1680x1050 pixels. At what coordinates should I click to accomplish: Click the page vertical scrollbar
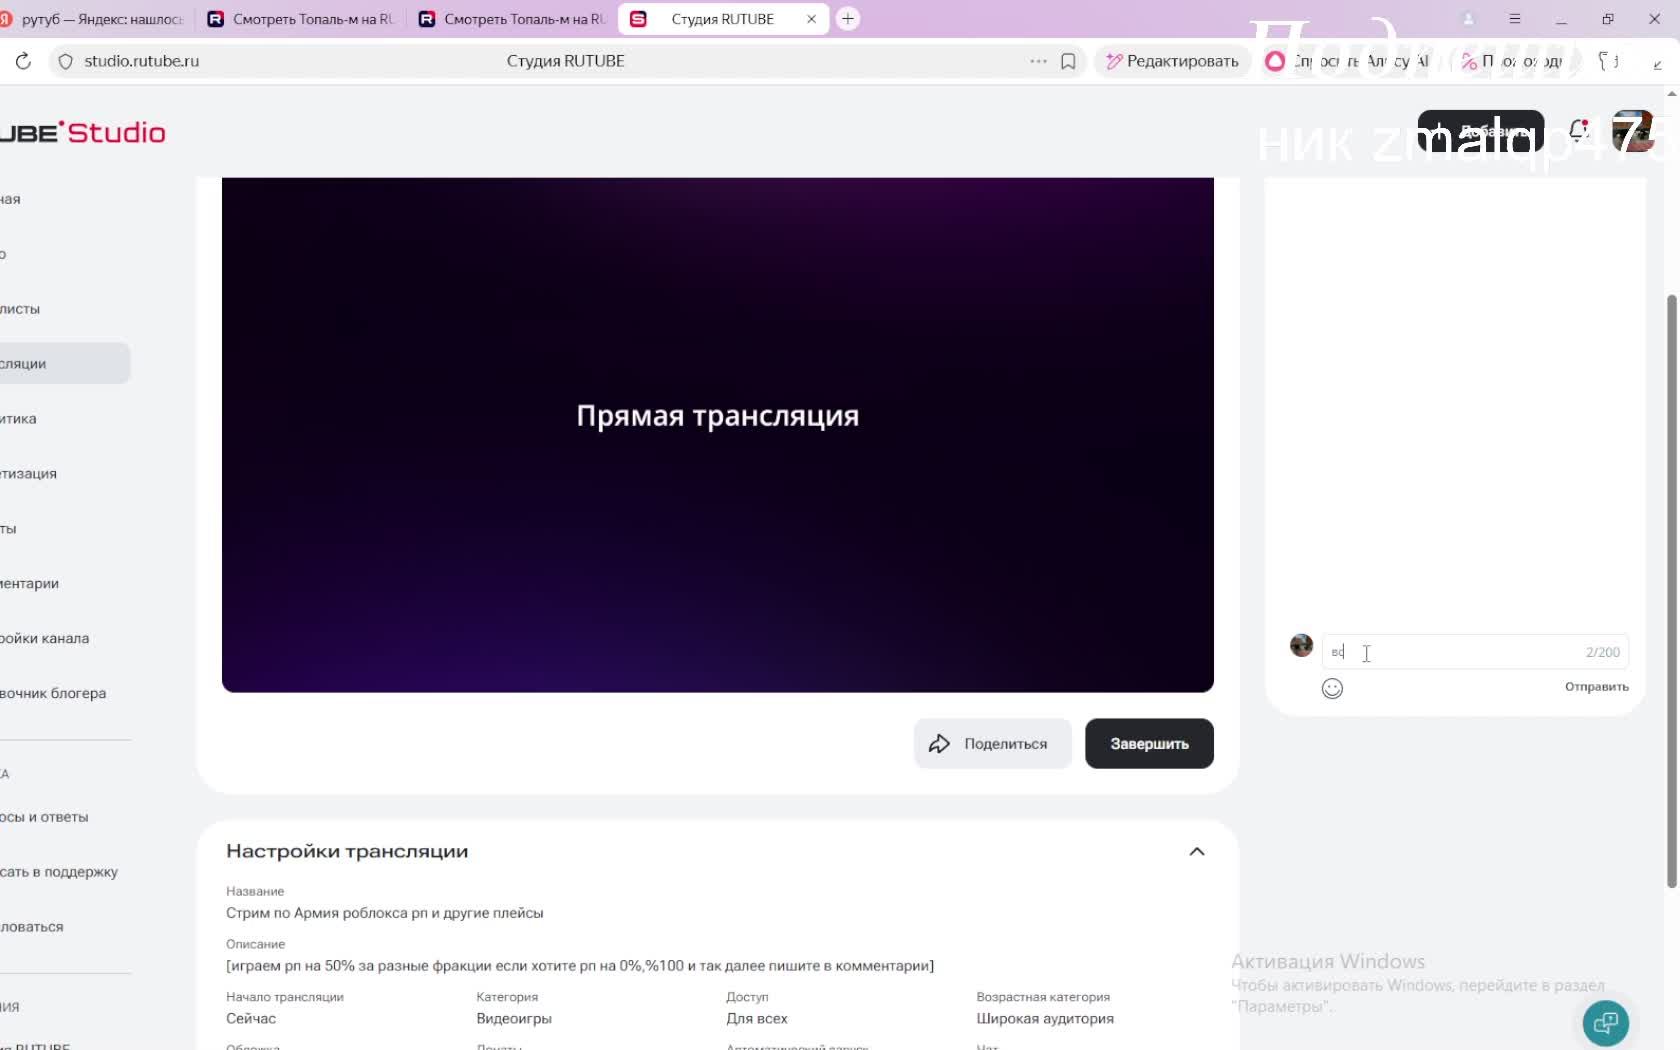(x=1671, y=590)
